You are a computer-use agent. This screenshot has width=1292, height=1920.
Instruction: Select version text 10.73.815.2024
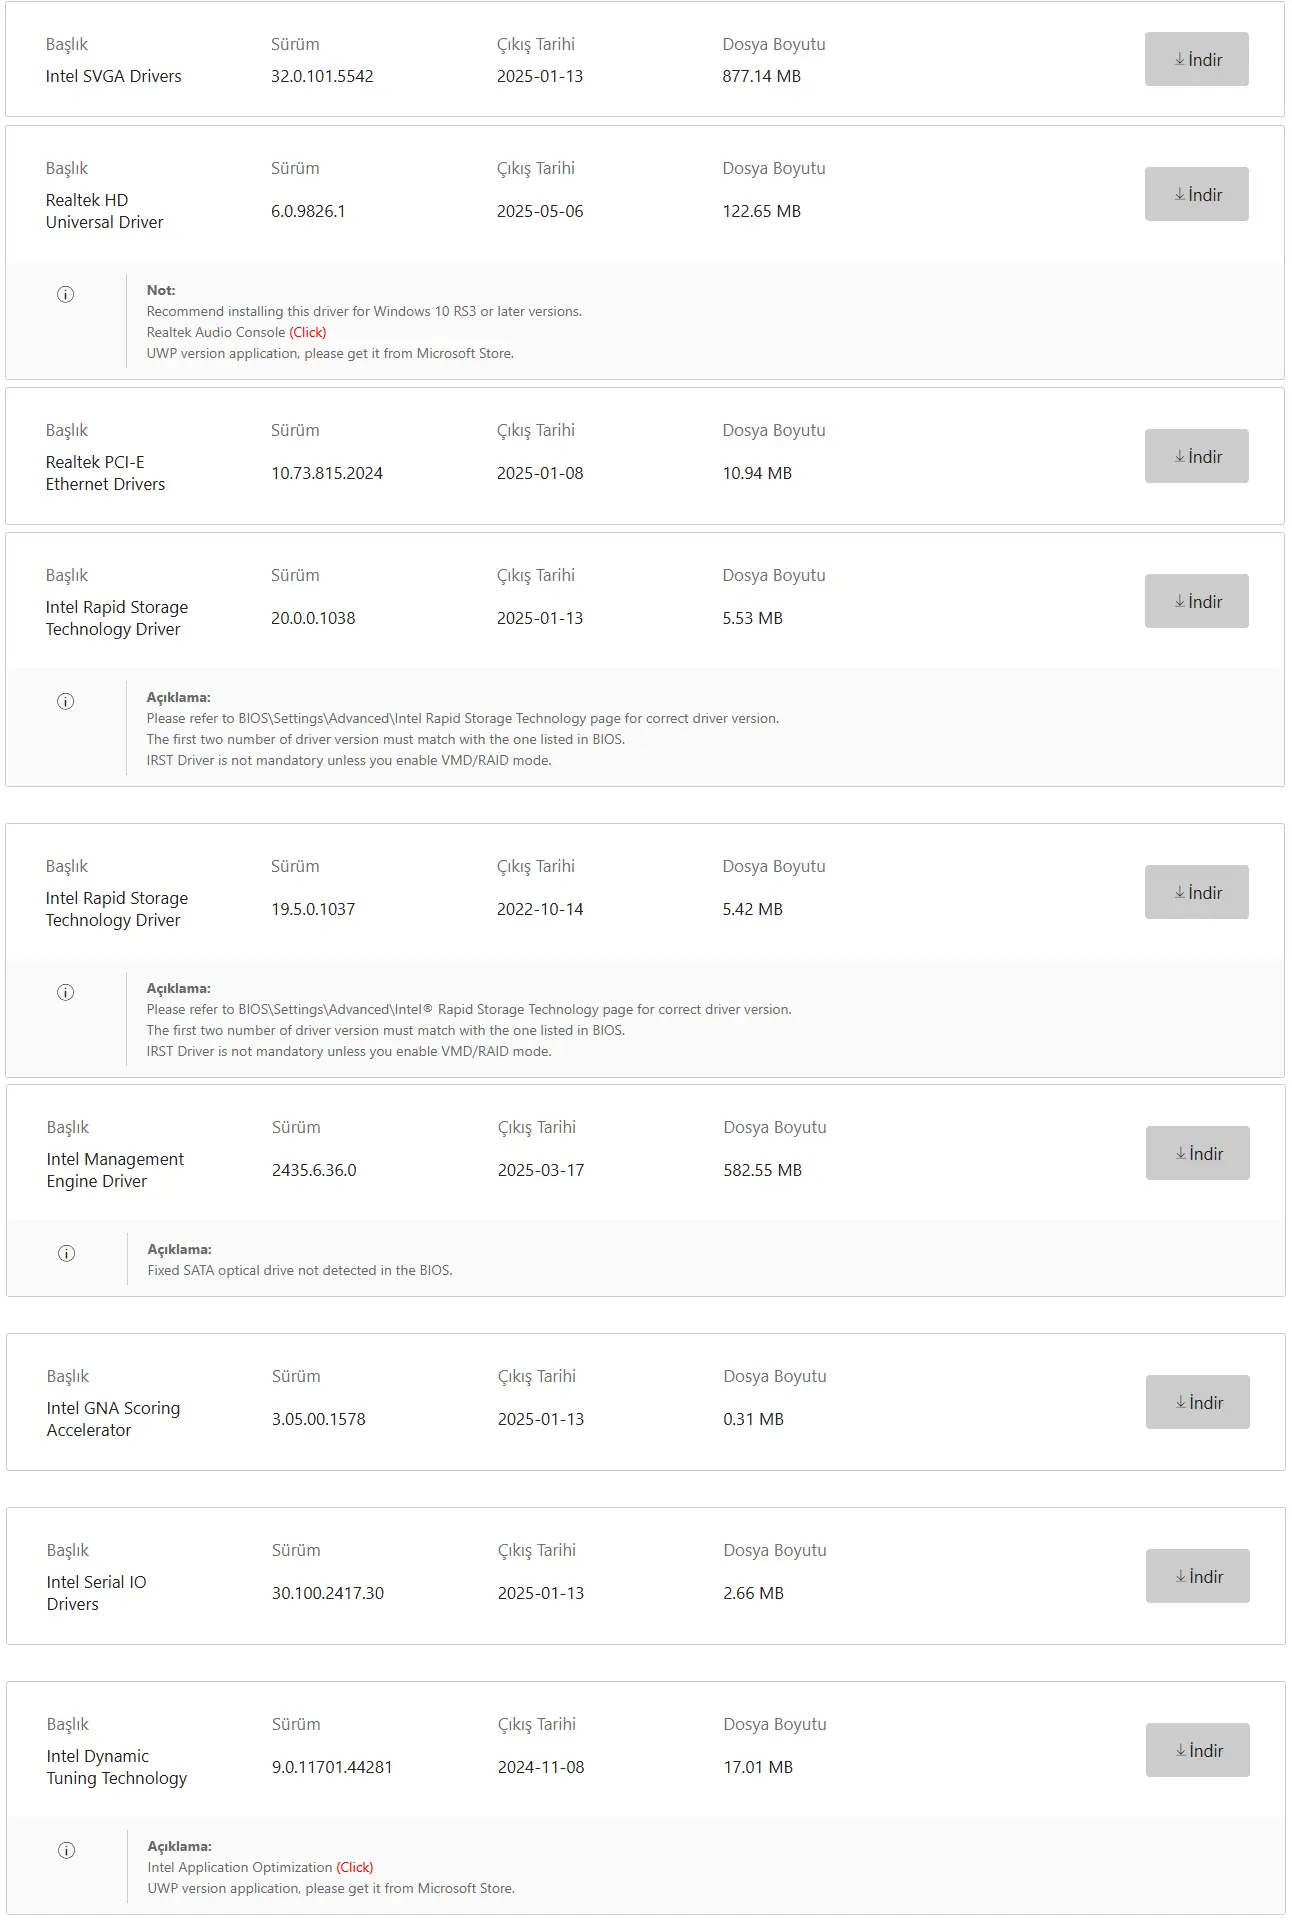[x=327, y=473]
